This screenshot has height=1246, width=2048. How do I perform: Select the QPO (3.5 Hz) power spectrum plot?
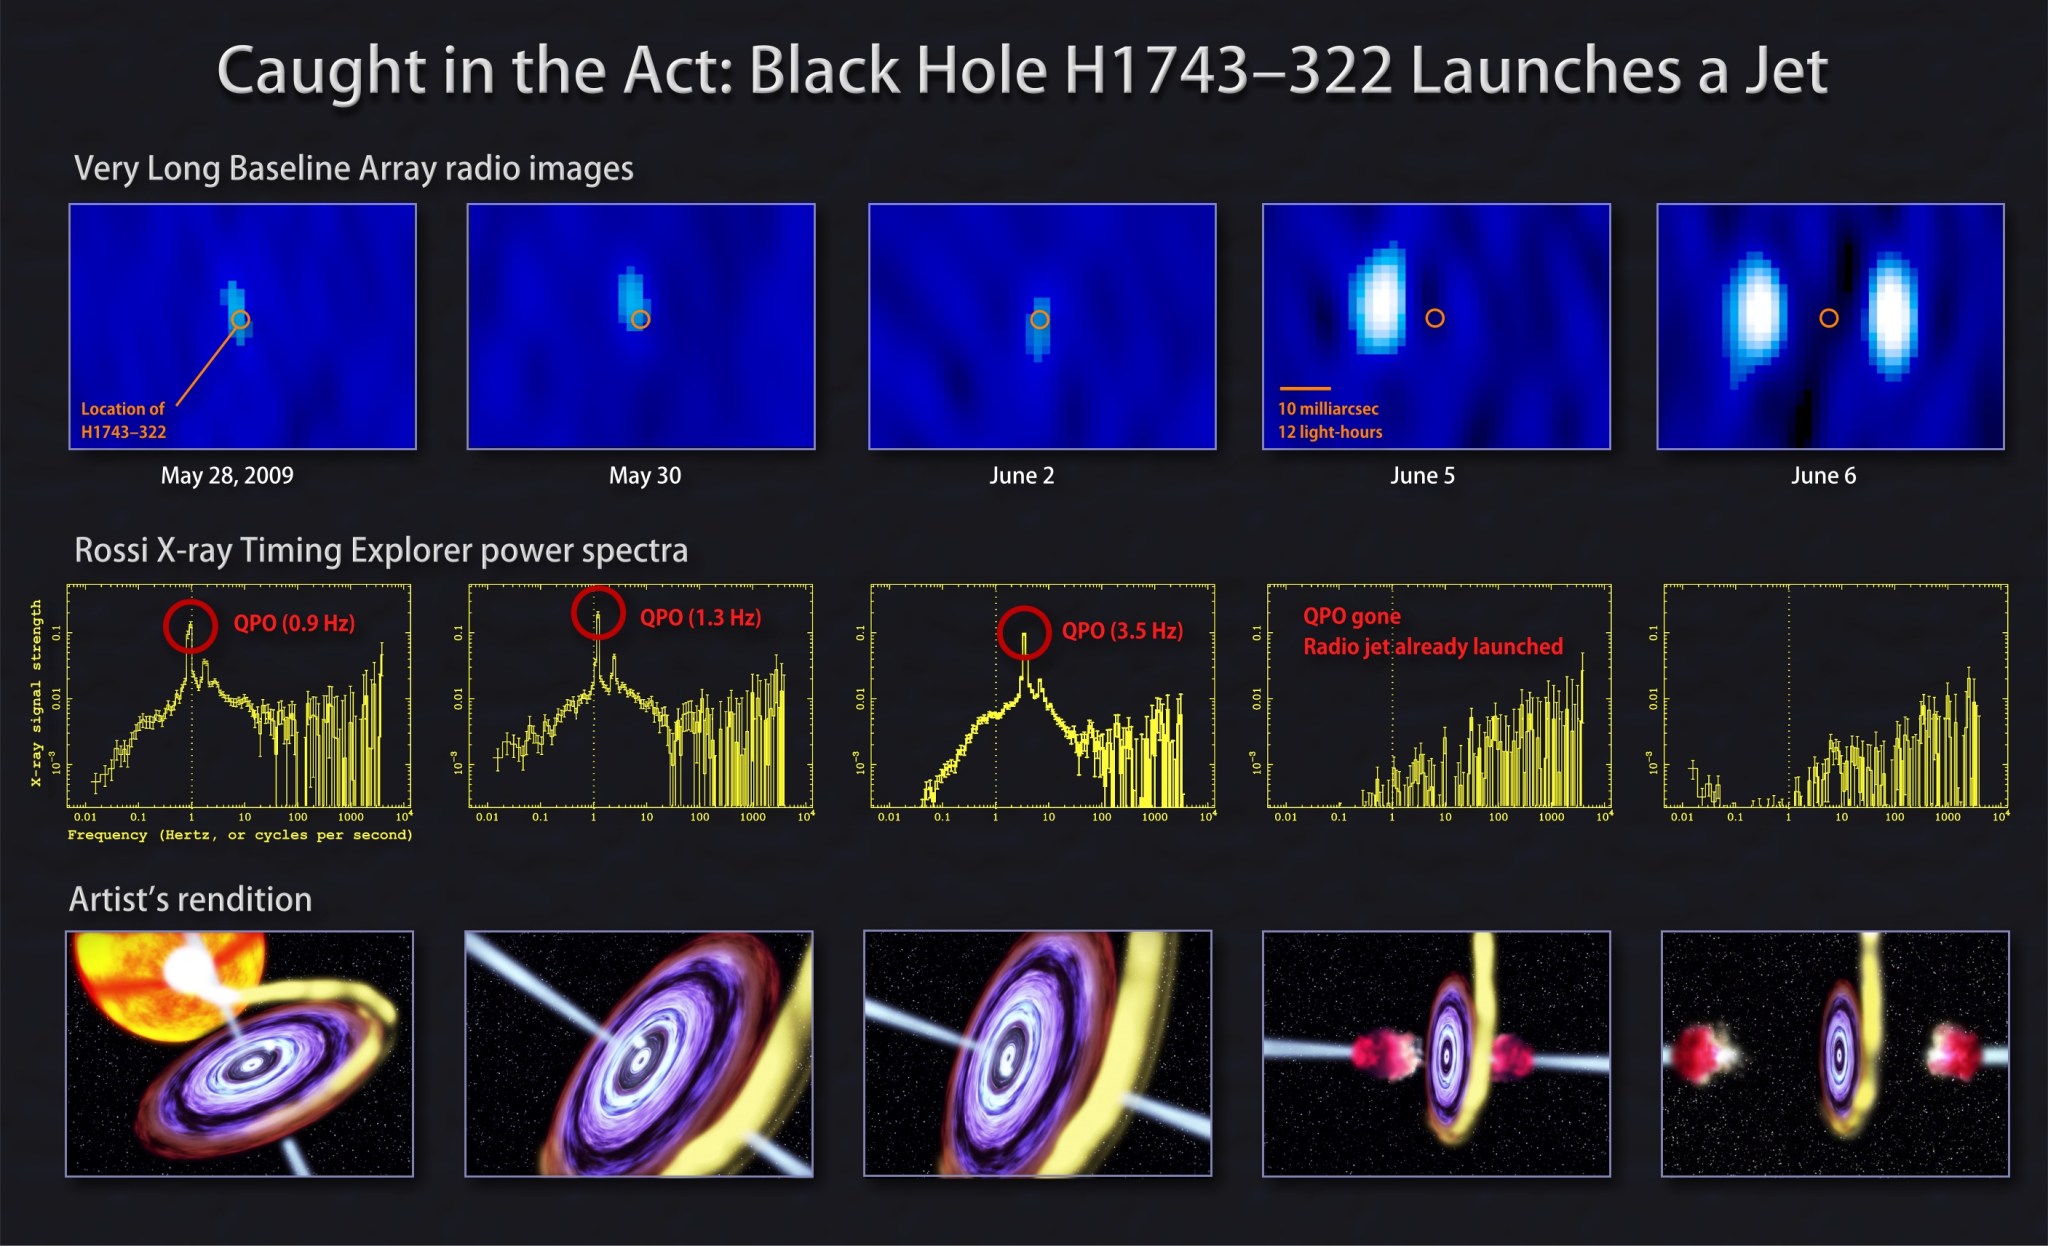click(1043, 696)
